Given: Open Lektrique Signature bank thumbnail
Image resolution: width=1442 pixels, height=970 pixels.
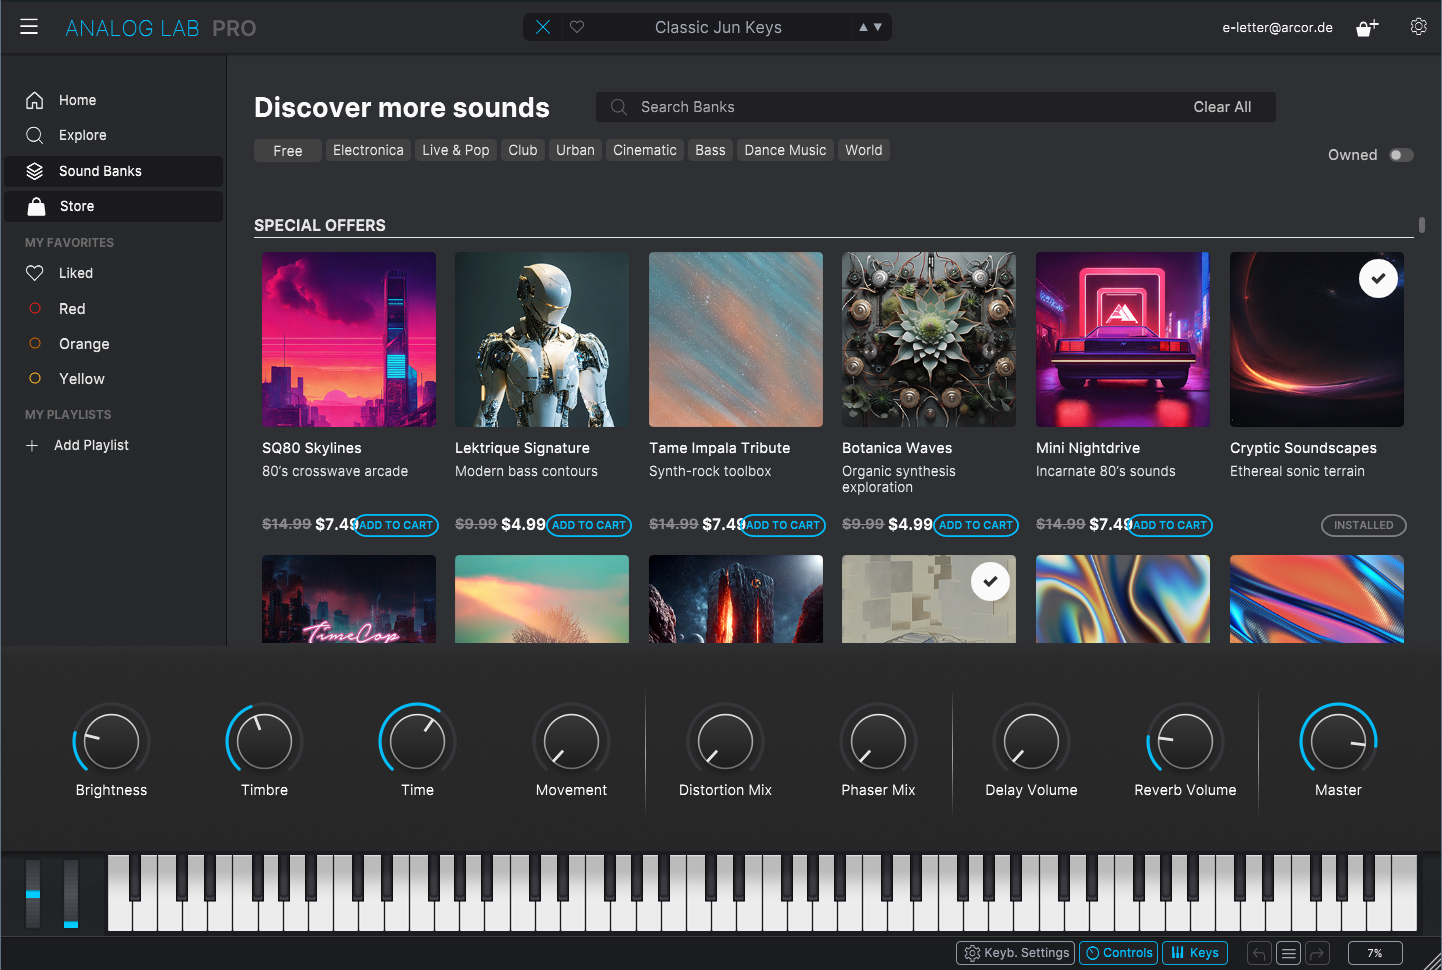Looking at the screenshot, I should coord(542,339).
